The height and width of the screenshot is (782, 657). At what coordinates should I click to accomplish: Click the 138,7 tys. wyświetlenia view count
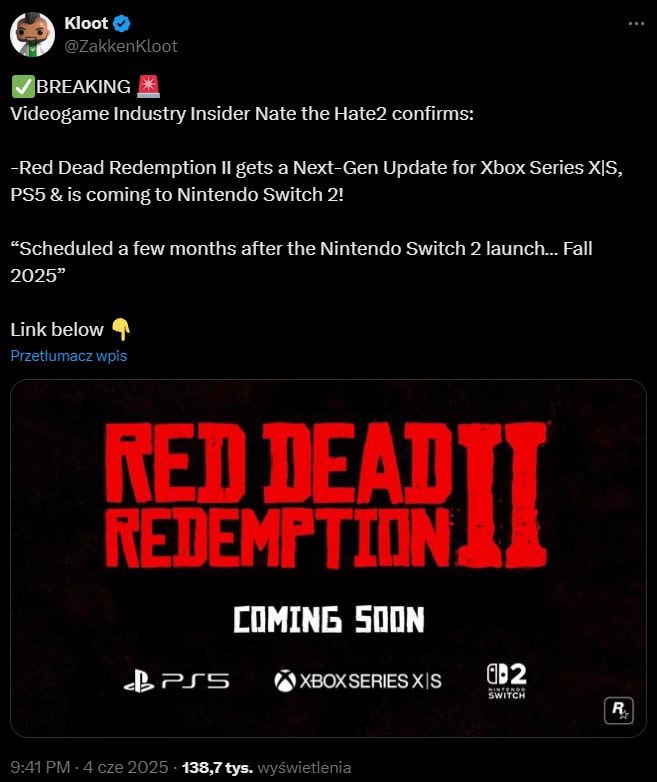tap(266, 767)
